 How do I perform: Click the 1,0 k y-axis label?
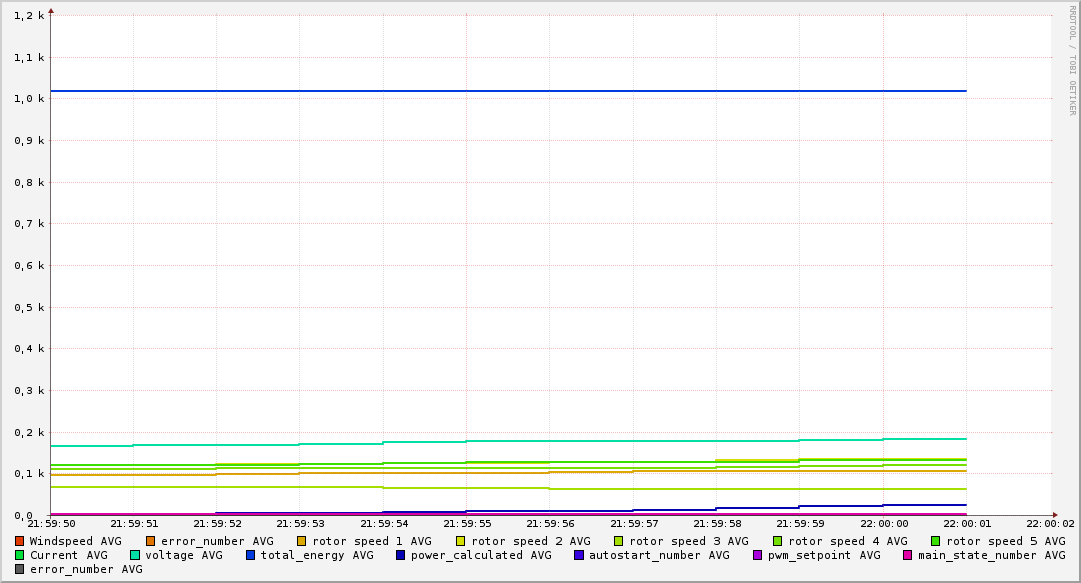28,99
